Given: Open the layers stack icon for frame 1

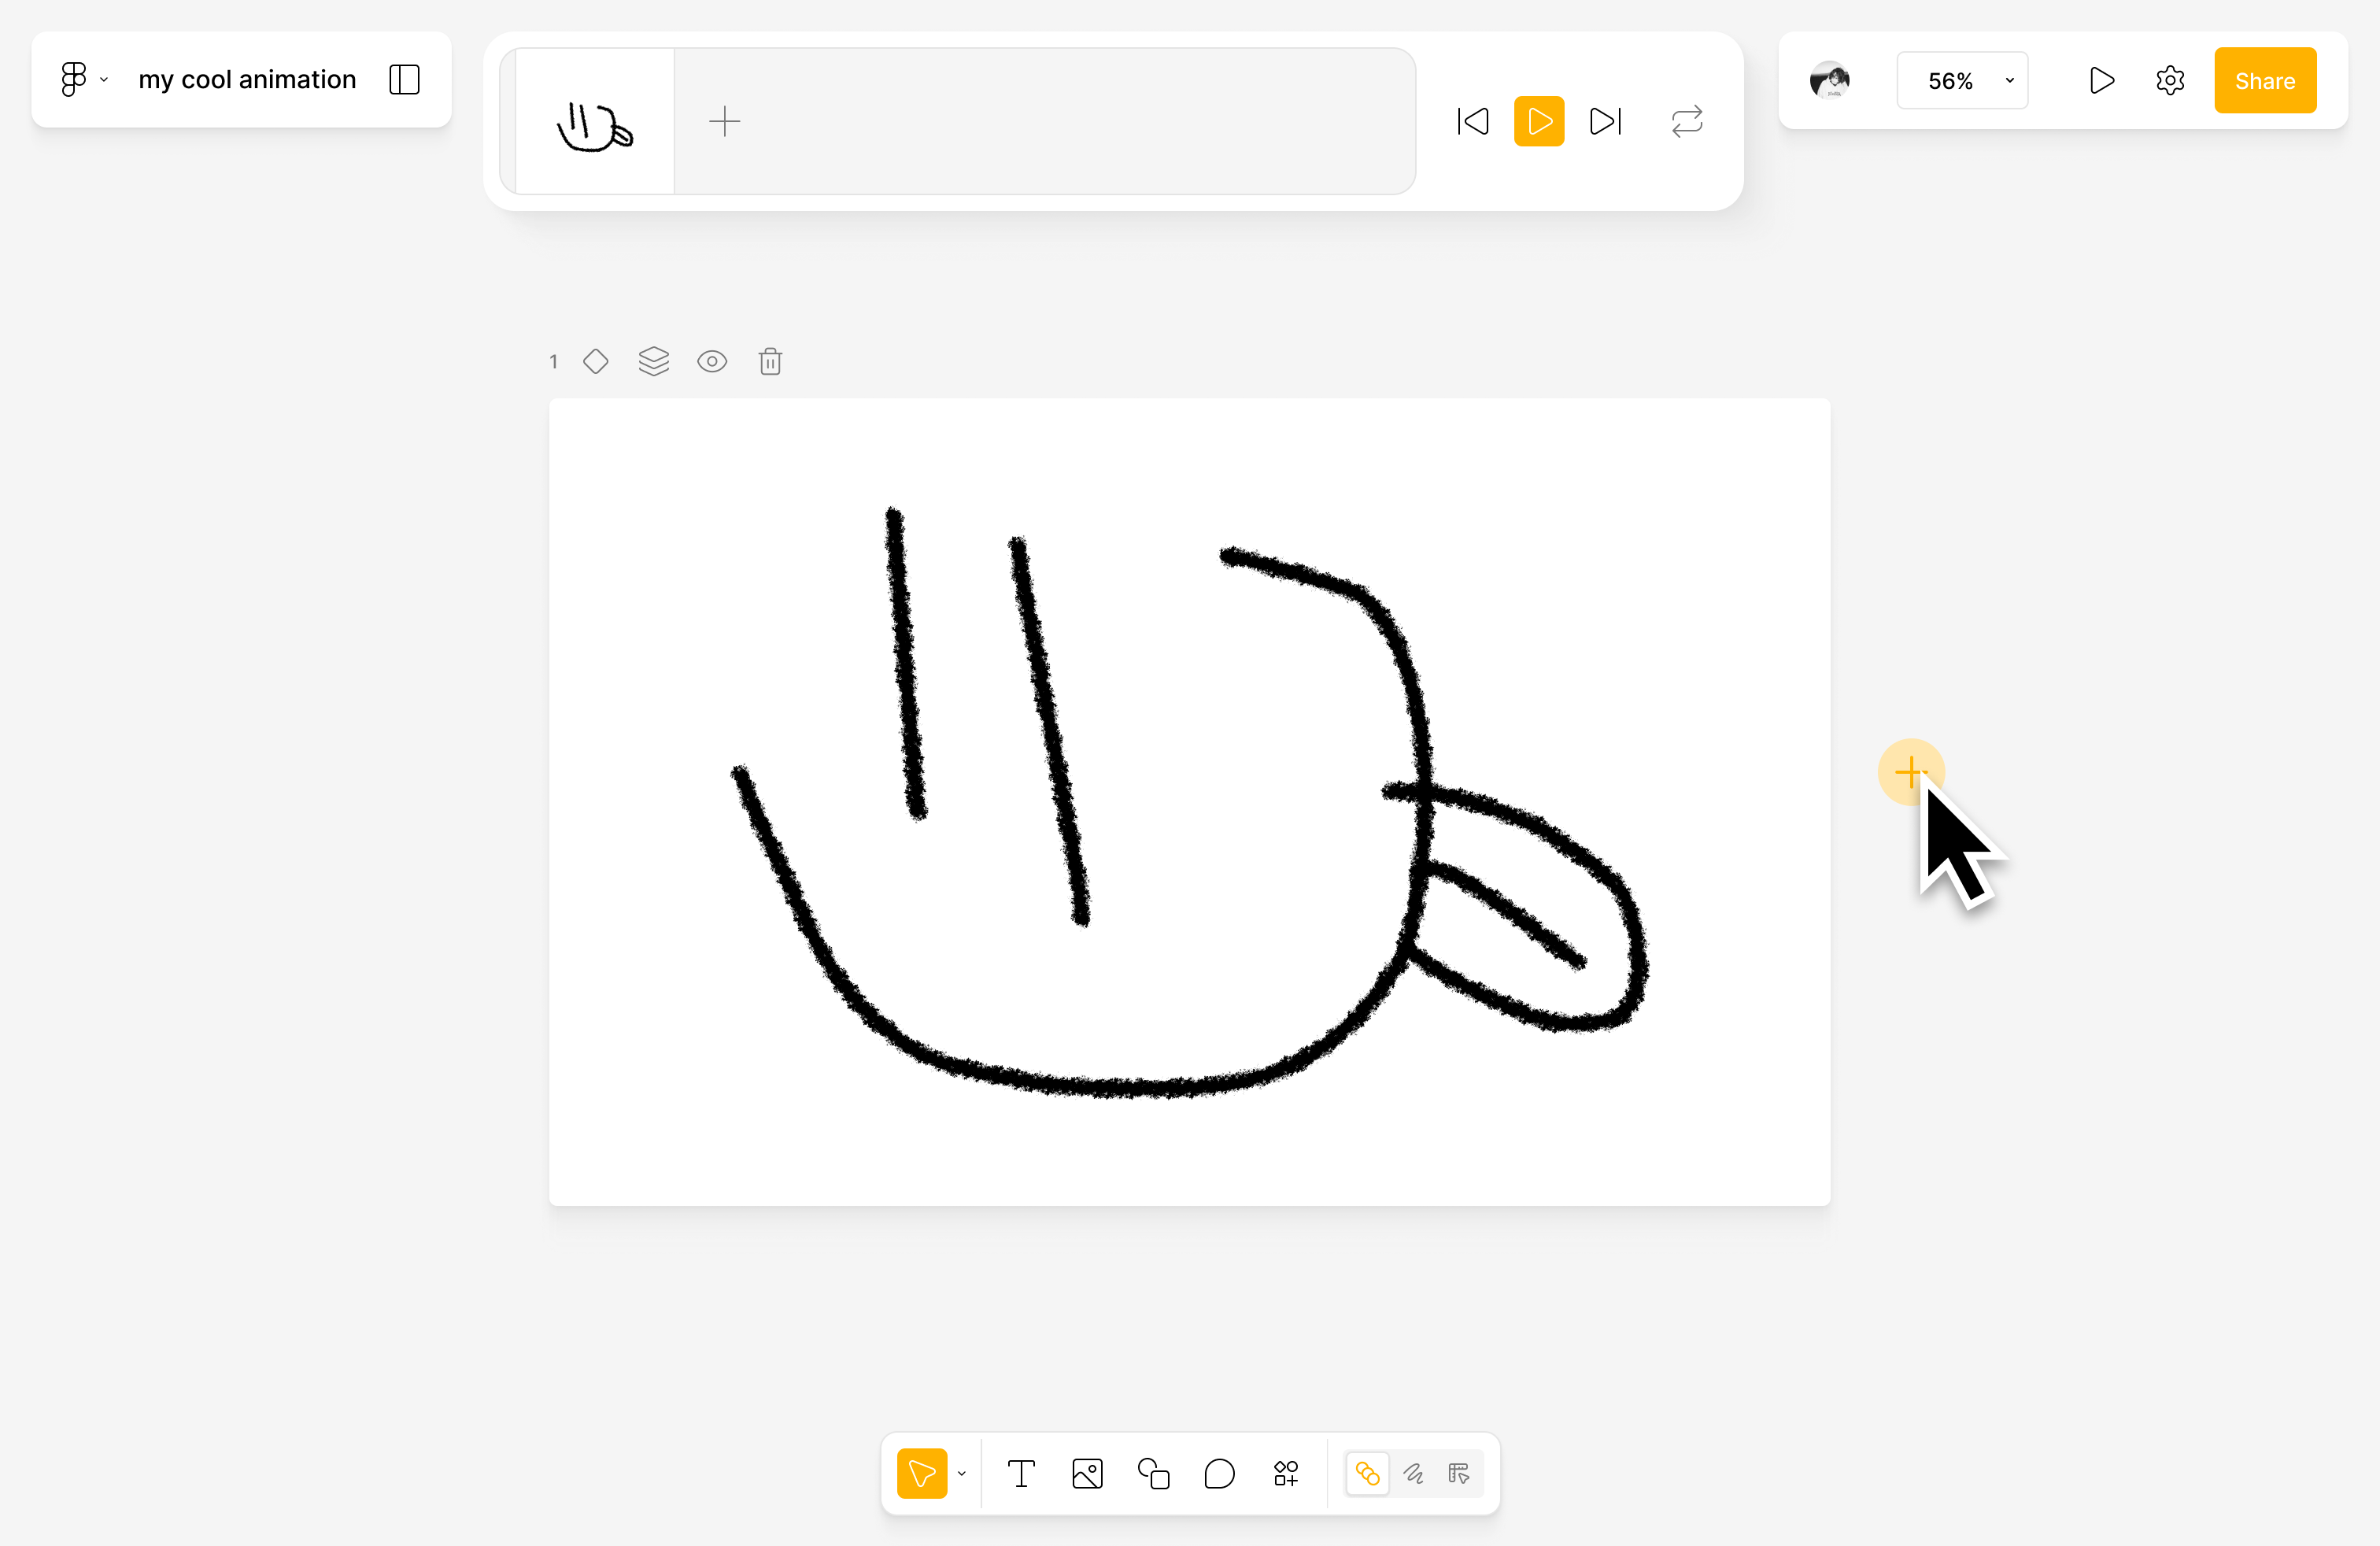Looking at the screenshot, I should tap(653, 361).
